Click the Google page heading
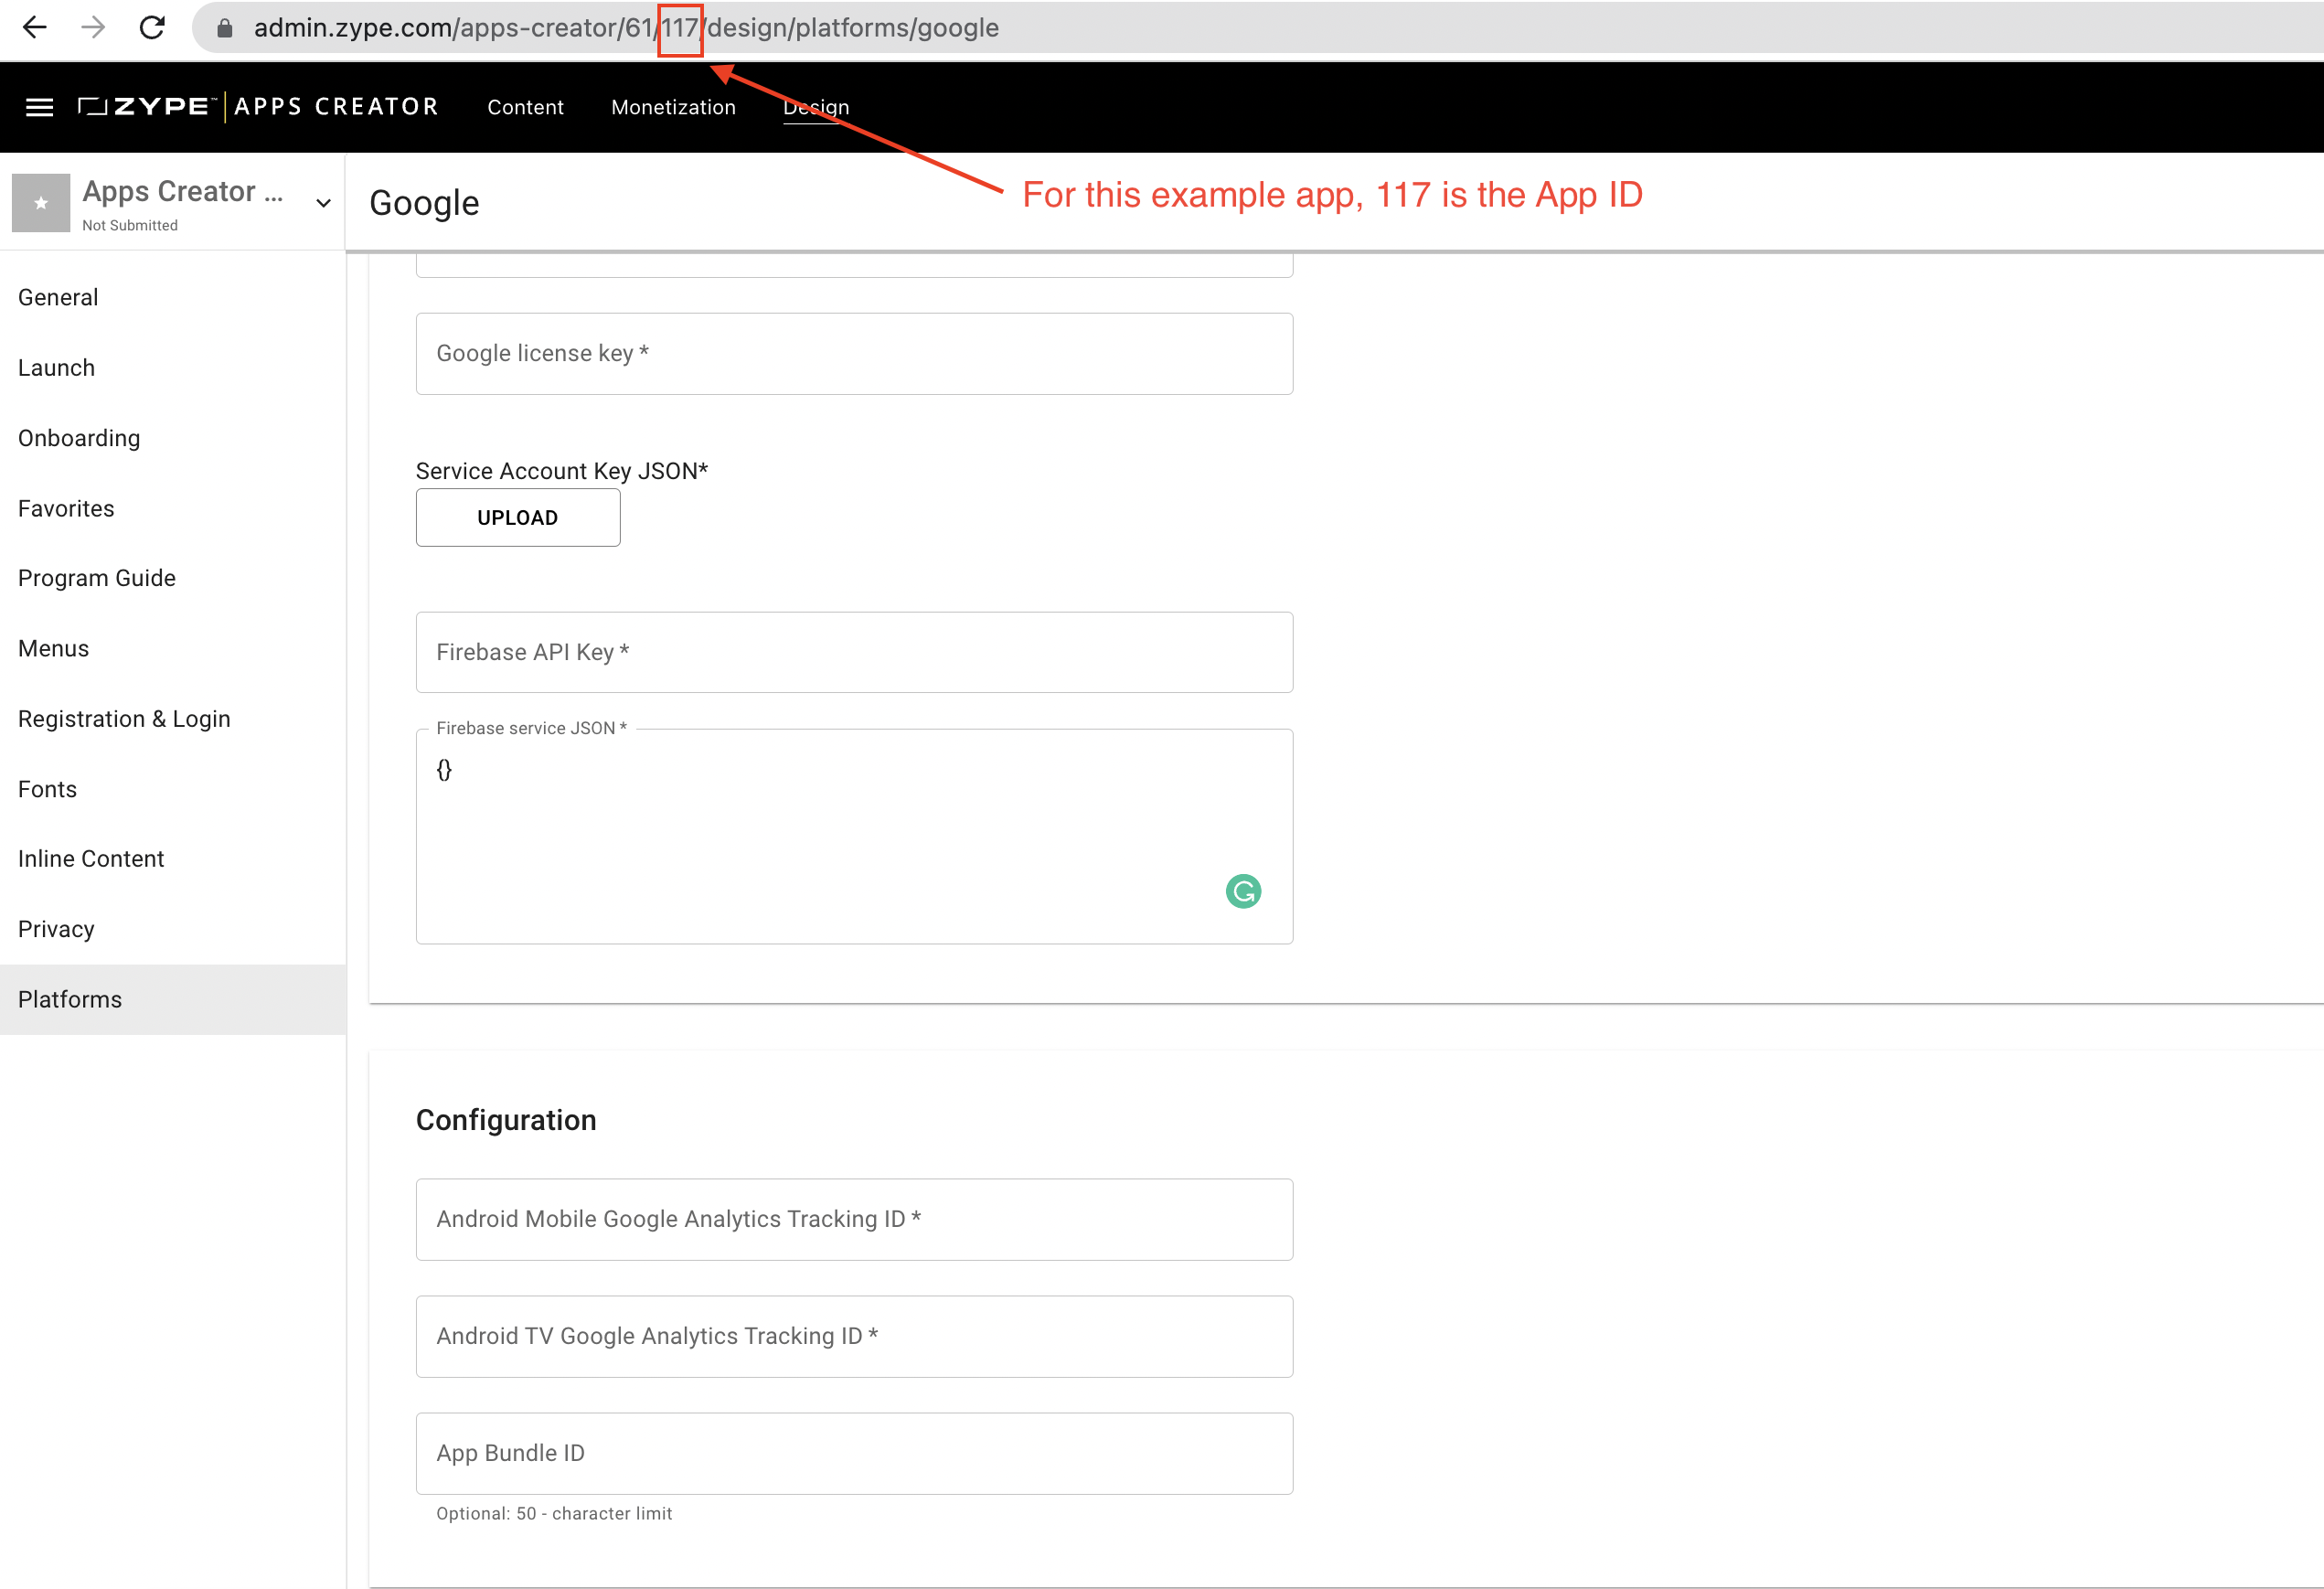 (x=424, y=203)
